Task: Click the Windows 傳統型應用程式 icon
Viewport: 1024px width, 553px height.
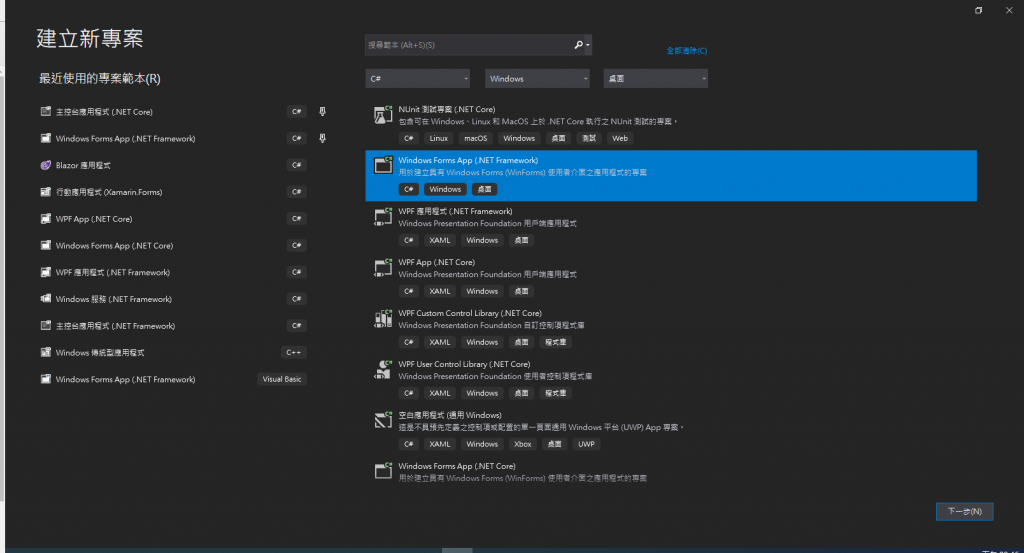Action: coord(46,353)
